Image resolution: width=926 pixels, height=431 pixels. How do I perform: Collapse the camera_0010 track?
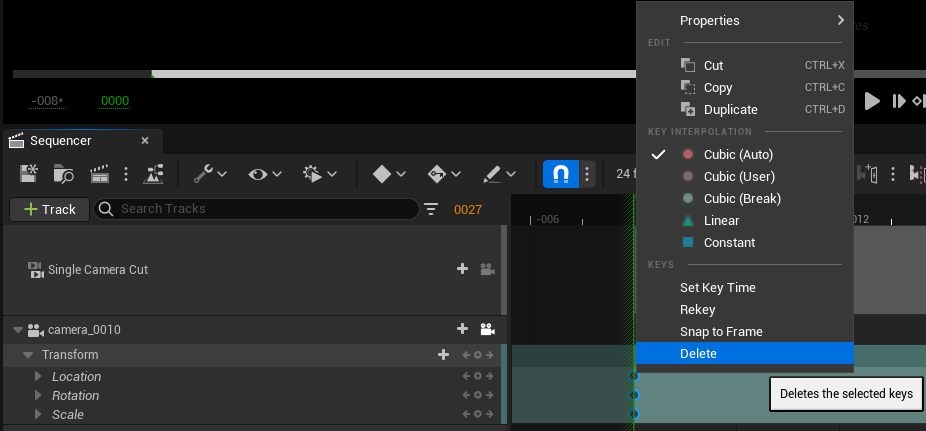tap(17, 330)
